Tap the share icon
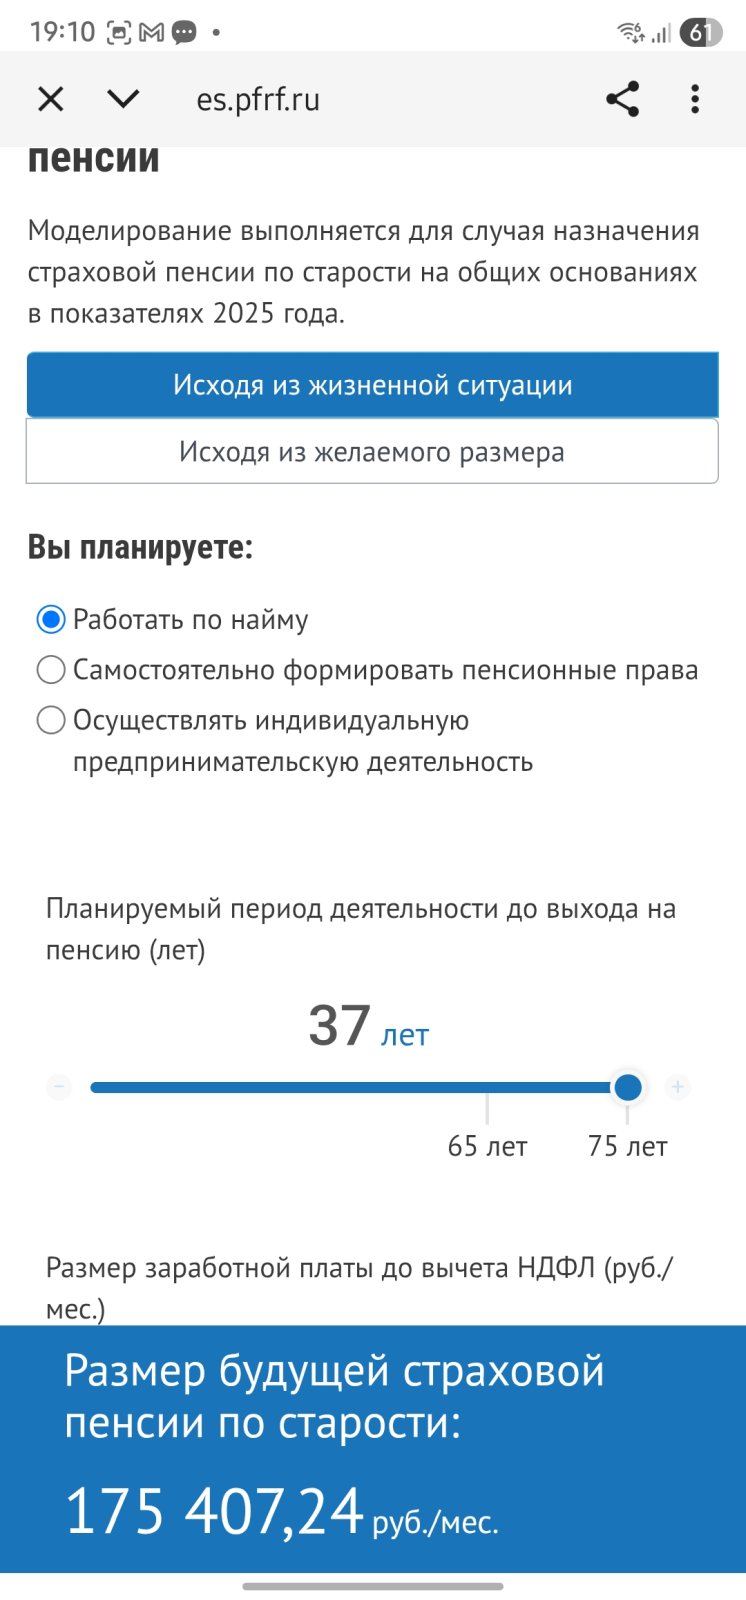Image resolution: width=746 pixels, height=1600 pixels. tap(622, 99)
